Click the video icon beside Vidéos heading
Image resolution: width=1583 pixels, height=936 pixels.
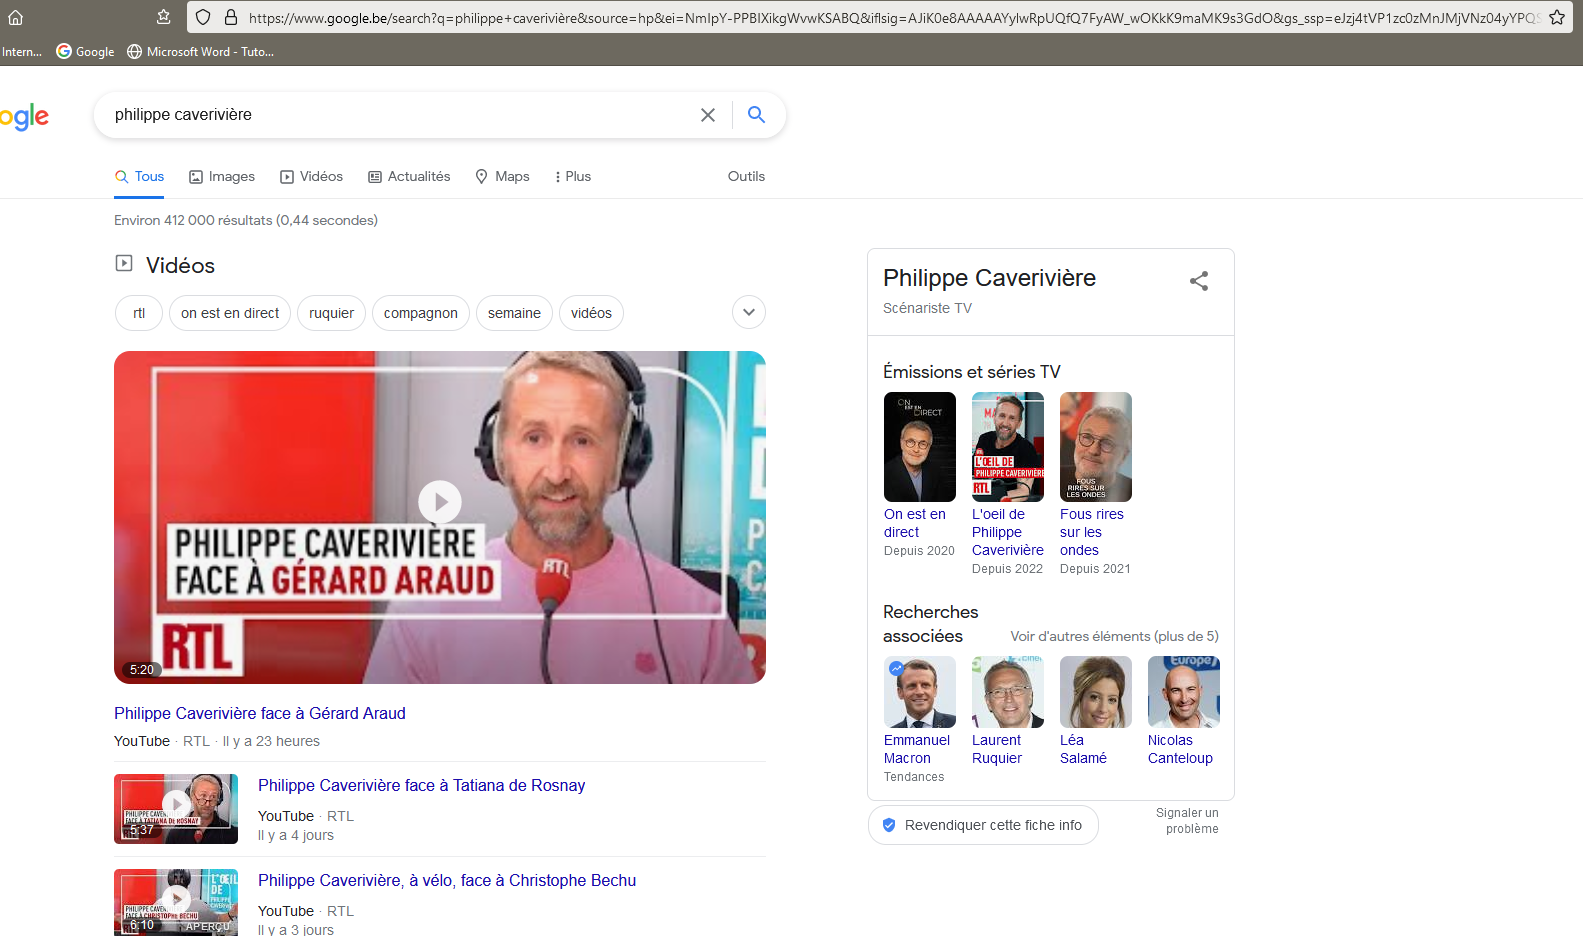pos(124,263)
